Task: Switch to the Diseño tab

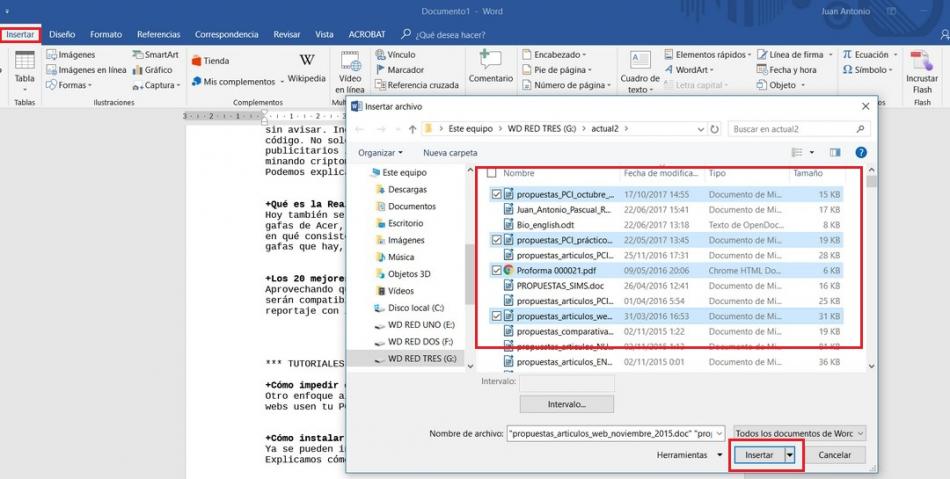Action: point(62,35)
